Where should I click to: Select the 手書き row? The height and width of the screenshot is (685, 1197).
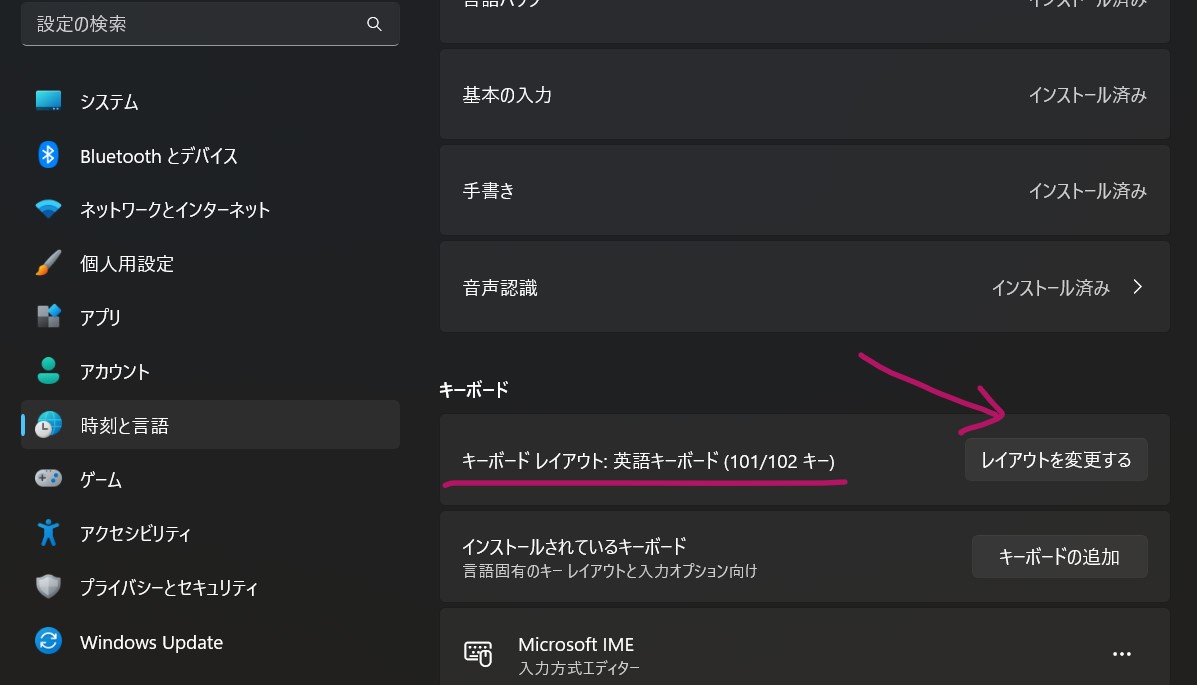coord(805,190)
